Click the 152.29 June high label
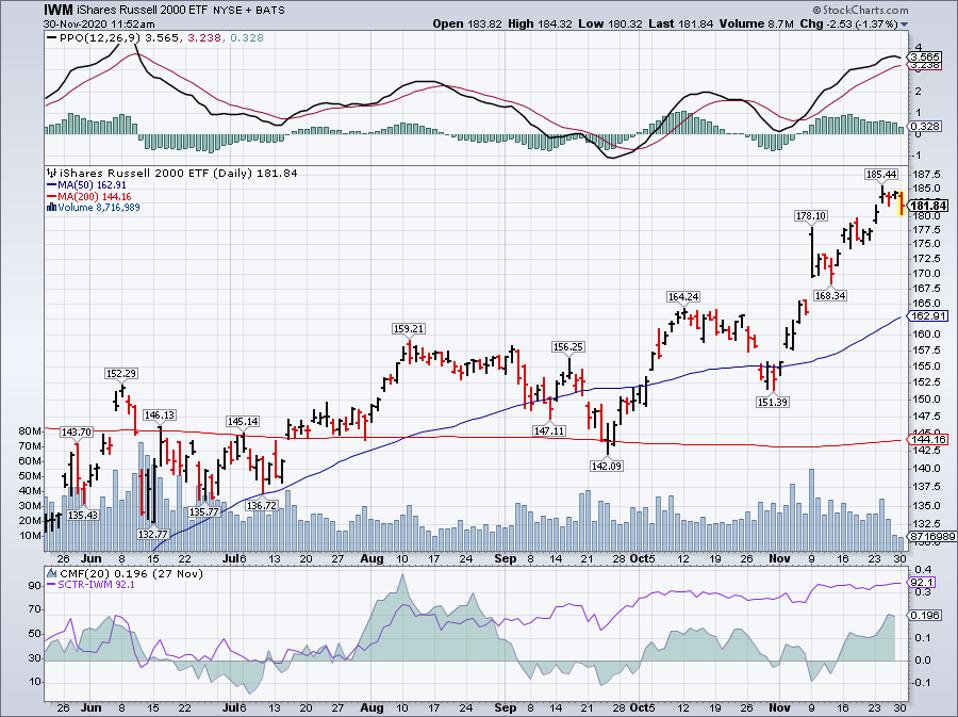 click(x=121, y=373)
